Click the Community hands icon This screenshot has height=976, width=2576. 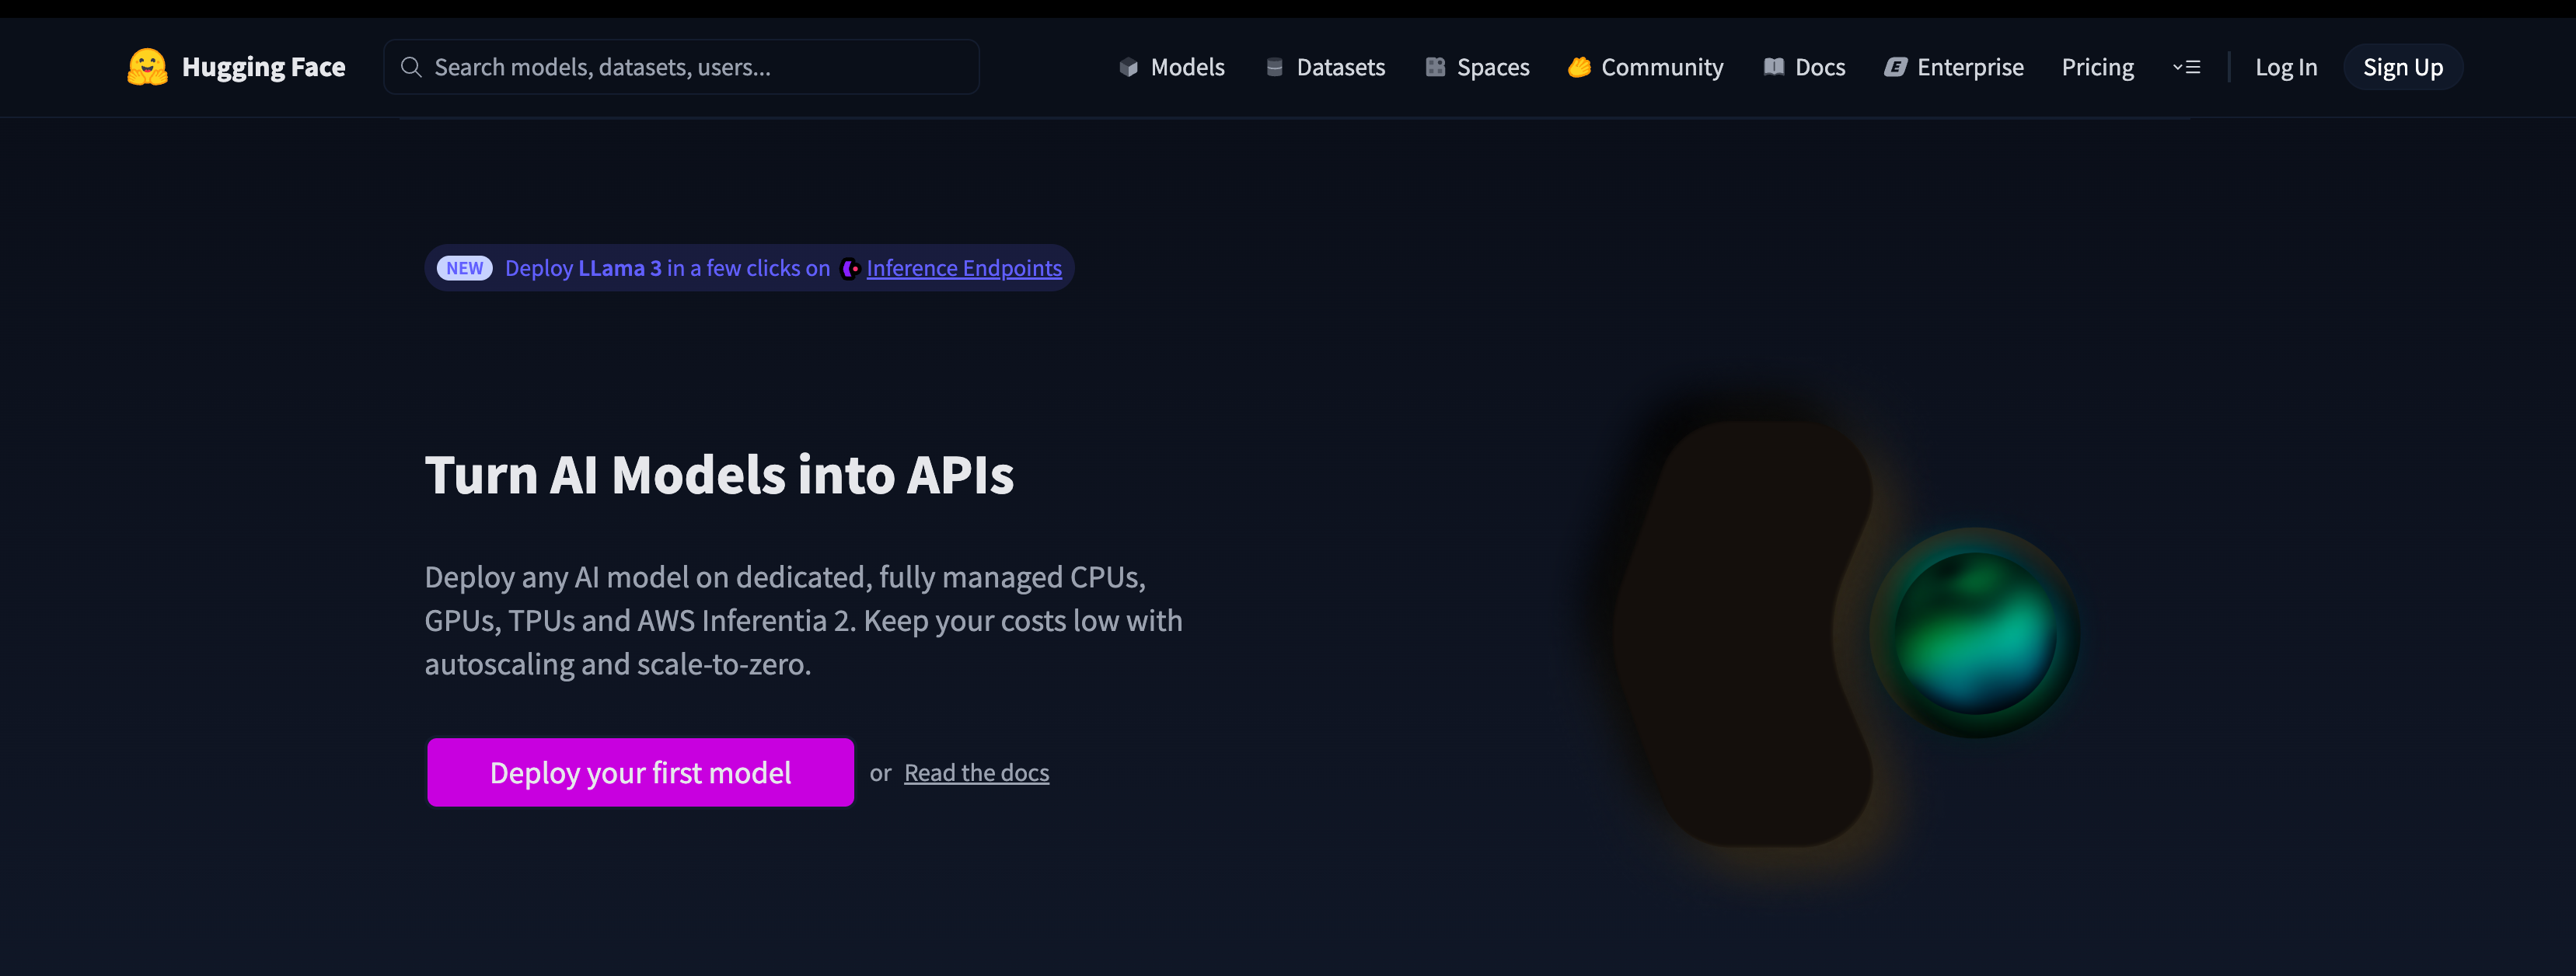1579,67
